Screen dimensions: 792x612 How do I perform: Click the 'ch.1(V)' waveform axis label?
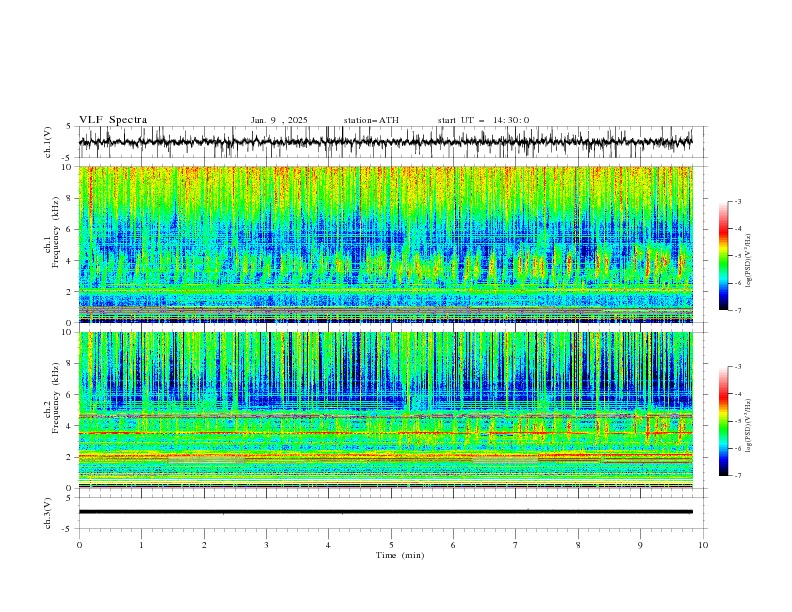pyautogui.click(x=48, y=142)
